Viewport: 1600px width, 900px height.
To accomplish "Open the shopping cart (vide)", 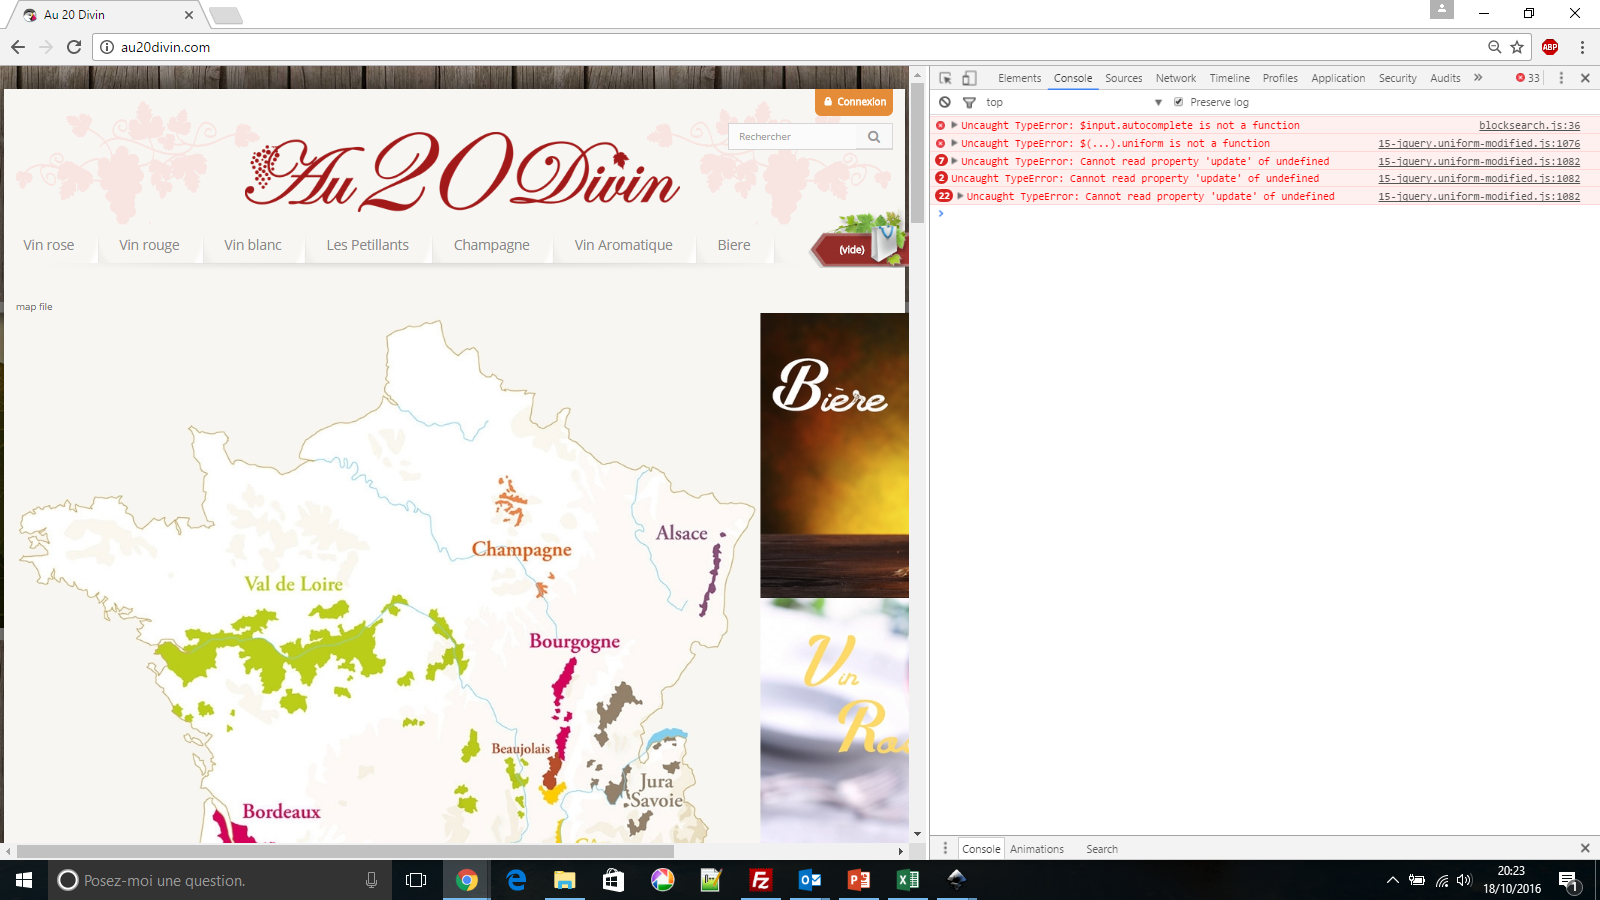I will click(x=858, y=244).
